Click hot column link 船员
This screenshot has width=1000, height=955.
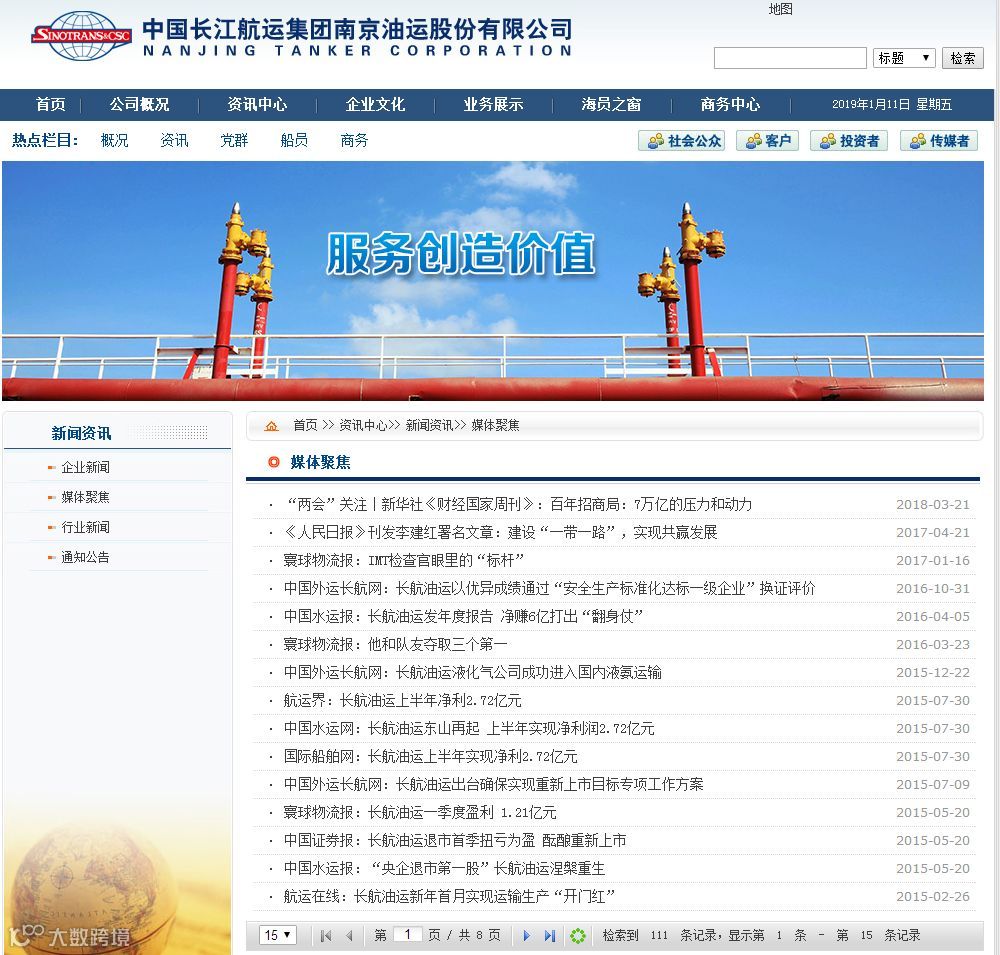(x=294, y=140)
